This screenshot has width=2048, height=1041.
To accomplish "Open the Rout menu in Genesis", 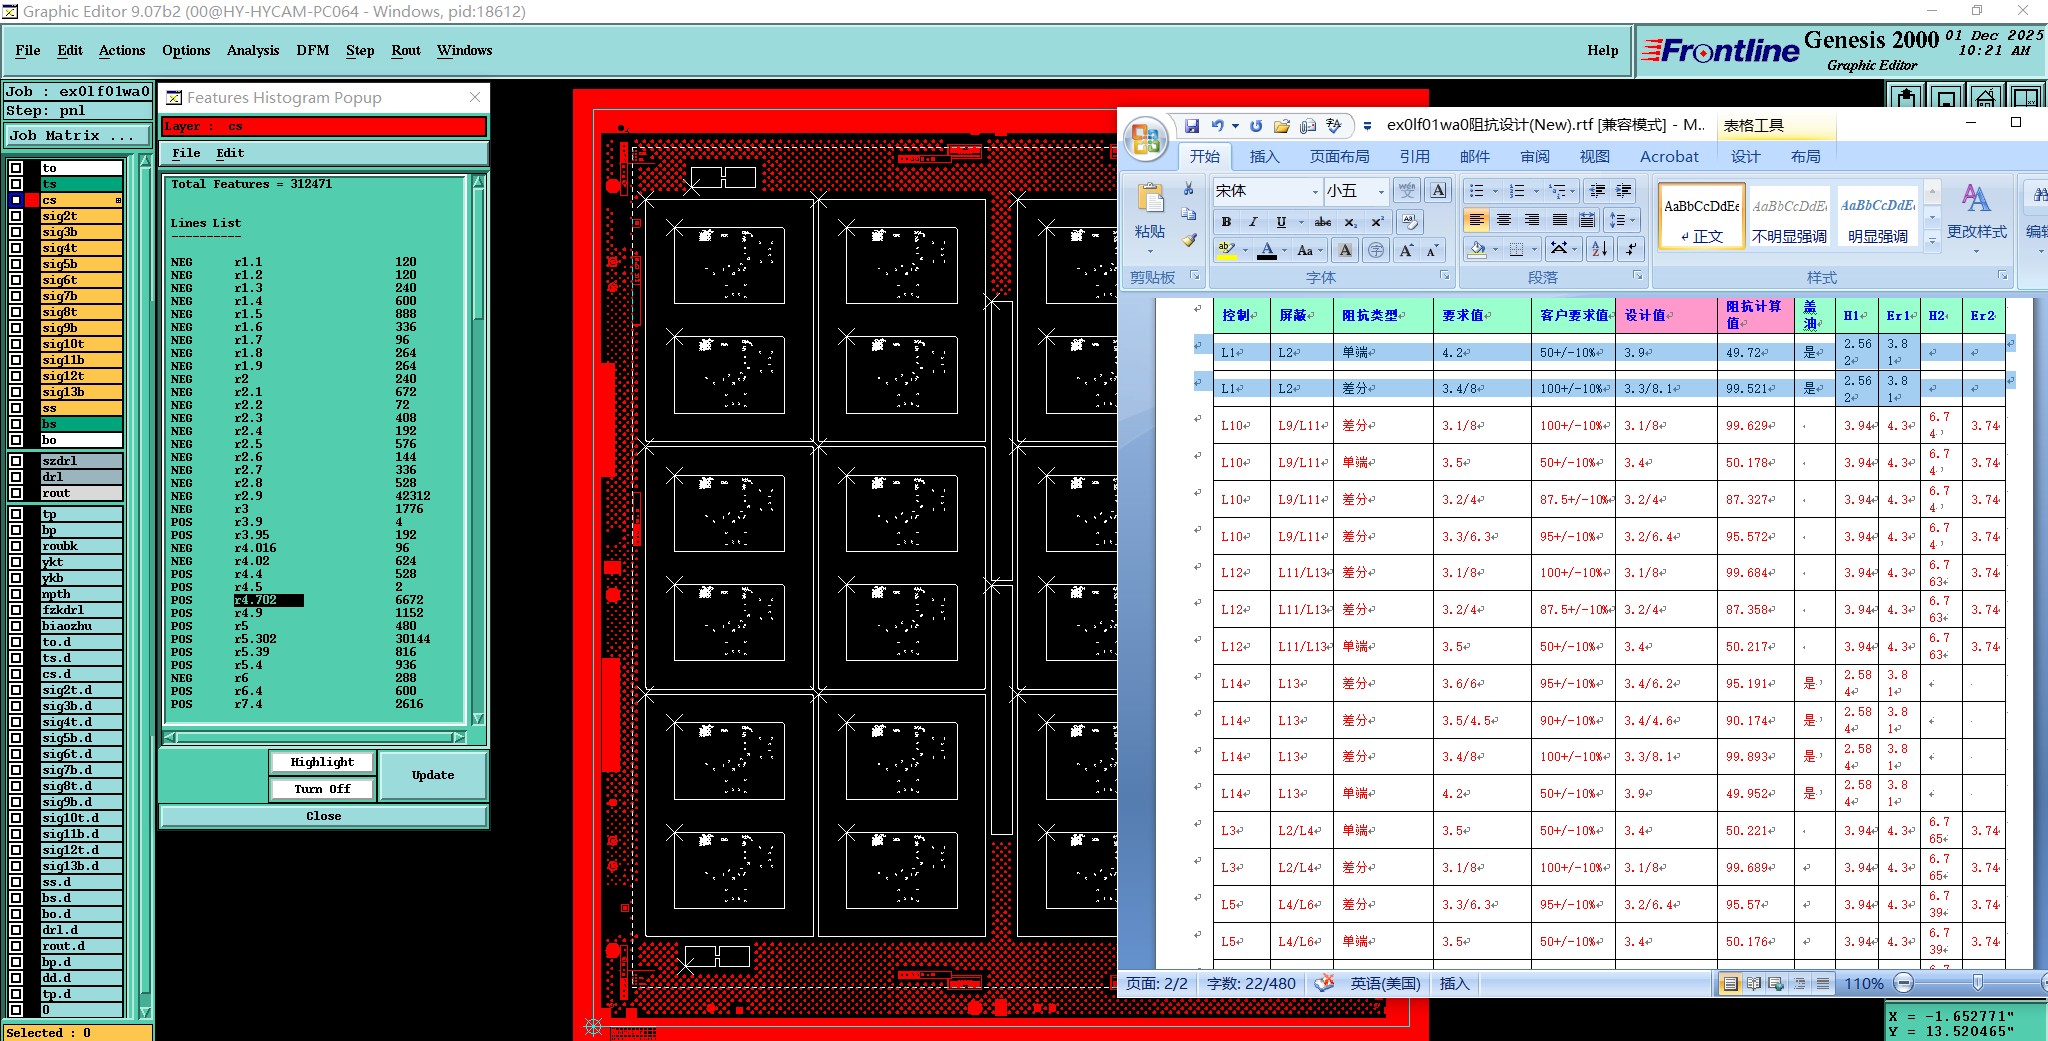I will point(406,50).
